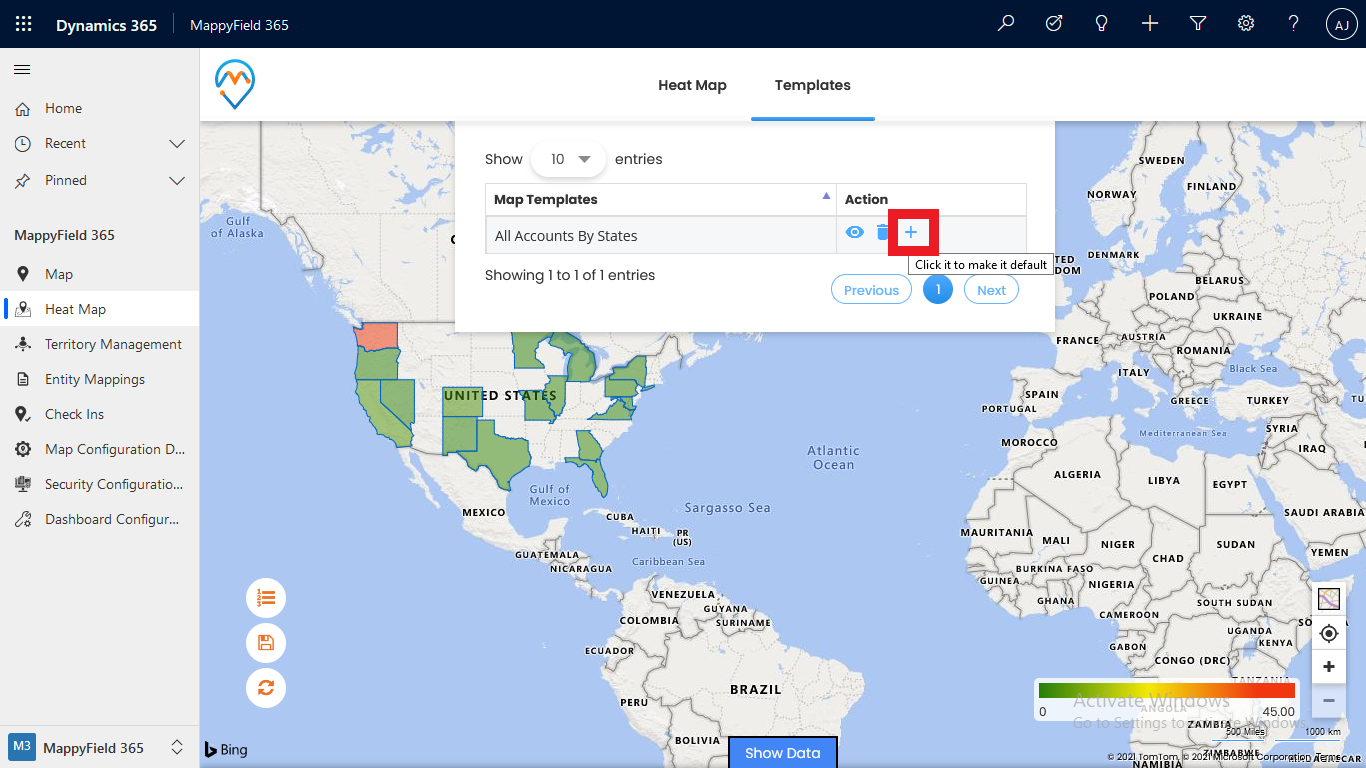Open the help question mark icon
Viewport: 1366px width, 768px height.
[1294, 24]
